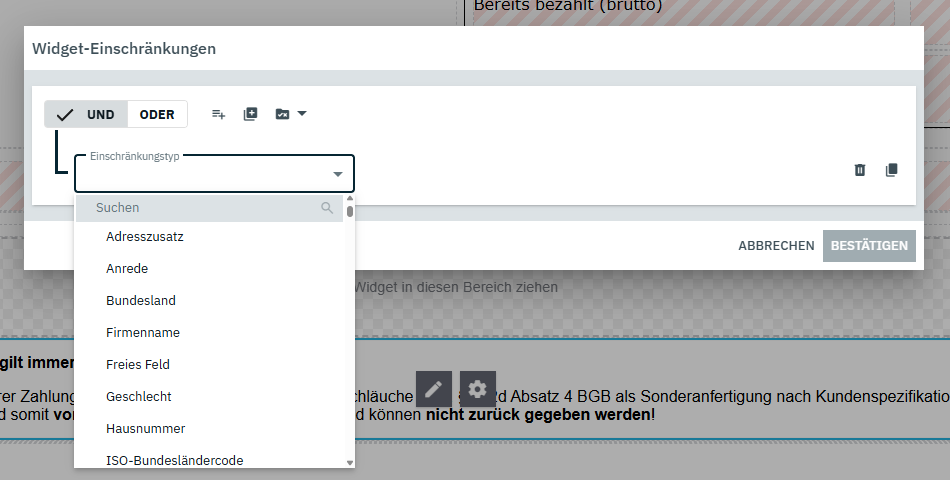Select Adresszusatz from the list
Image resolution: width=950 pixels, height=480 pixels.
click(144, 237)
